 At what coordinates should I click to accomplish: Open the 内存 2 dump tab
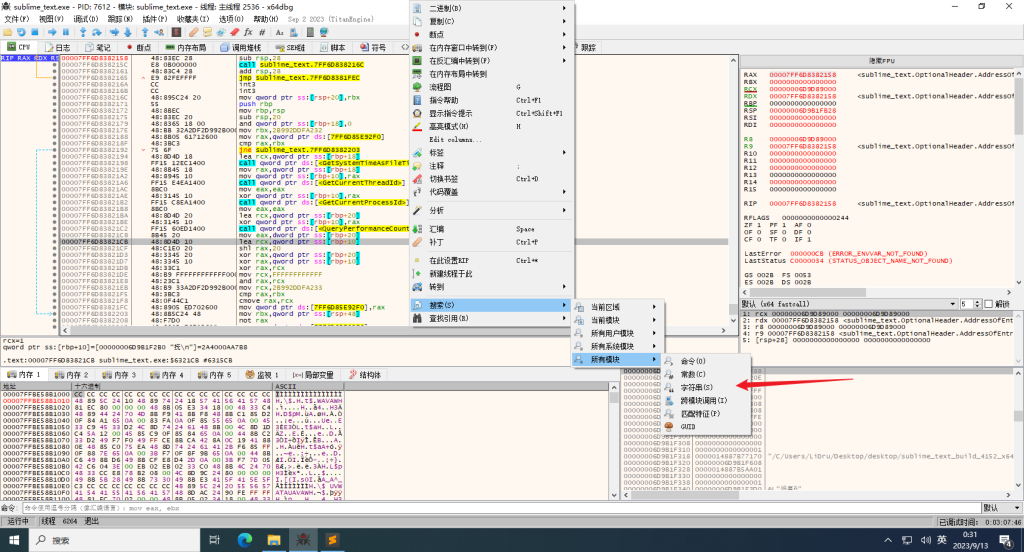tap(75, 374)
